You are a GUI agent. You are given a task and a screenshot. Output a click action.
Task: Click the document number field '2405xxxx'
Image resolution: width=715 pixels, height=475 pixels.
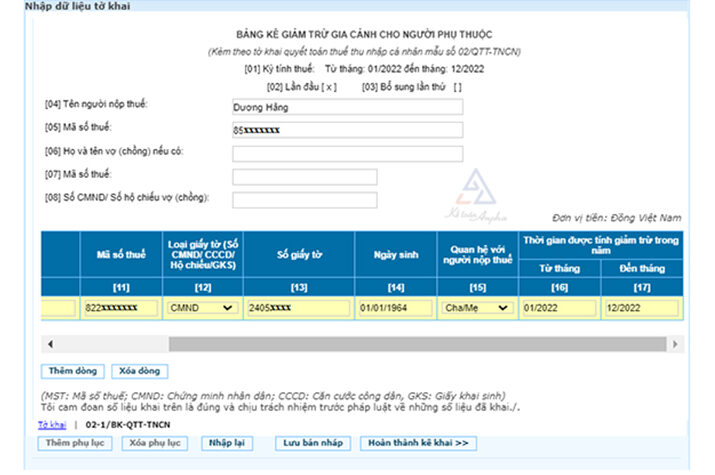click(299, 308)
